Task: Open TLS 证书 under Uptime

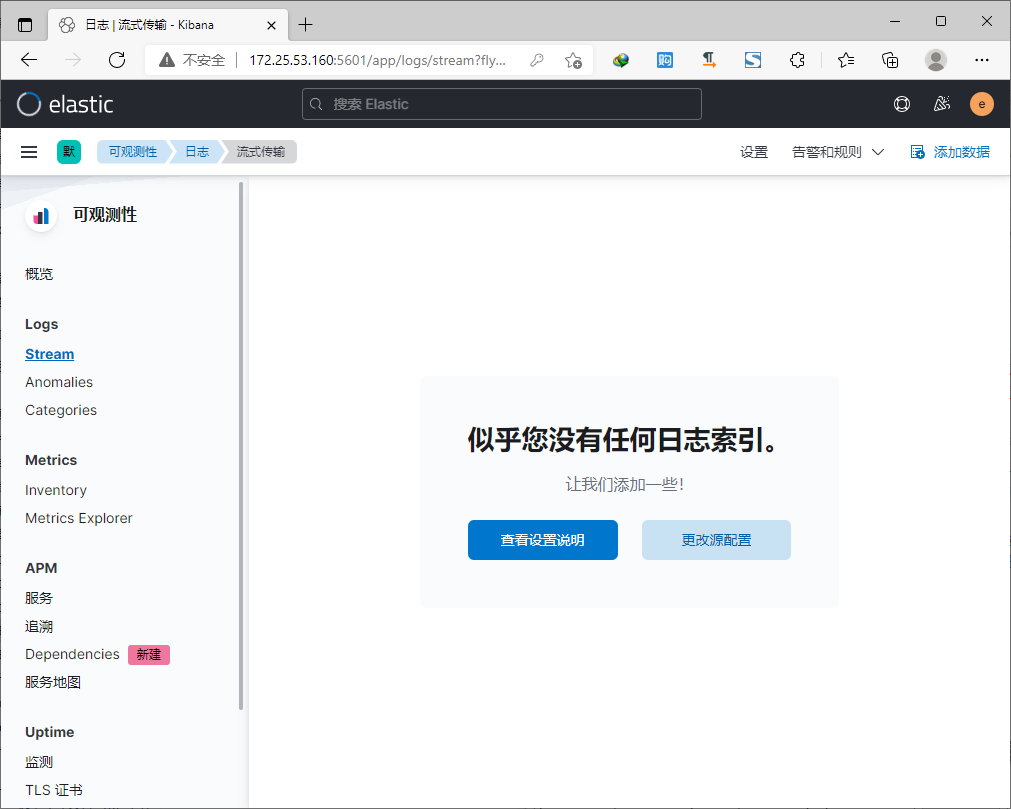Action: coord(54,790)
